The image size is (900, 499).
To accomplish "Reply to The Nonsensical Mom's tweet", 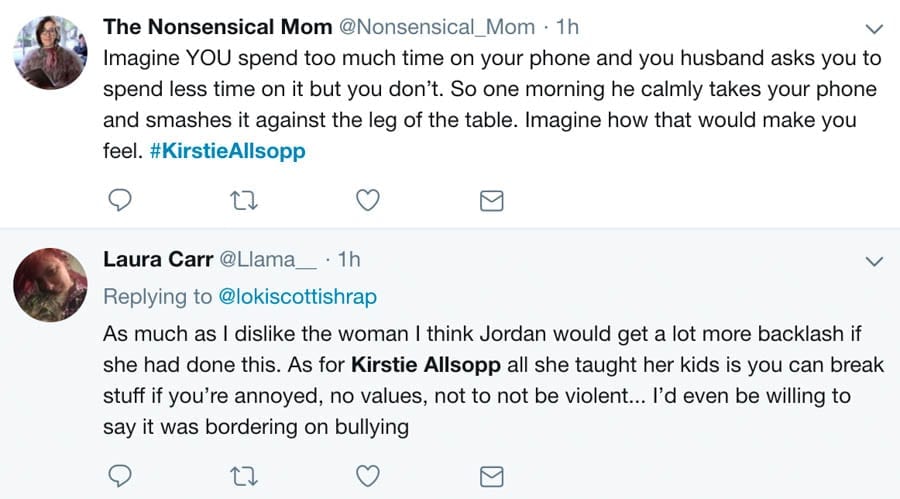I will 120,201.
